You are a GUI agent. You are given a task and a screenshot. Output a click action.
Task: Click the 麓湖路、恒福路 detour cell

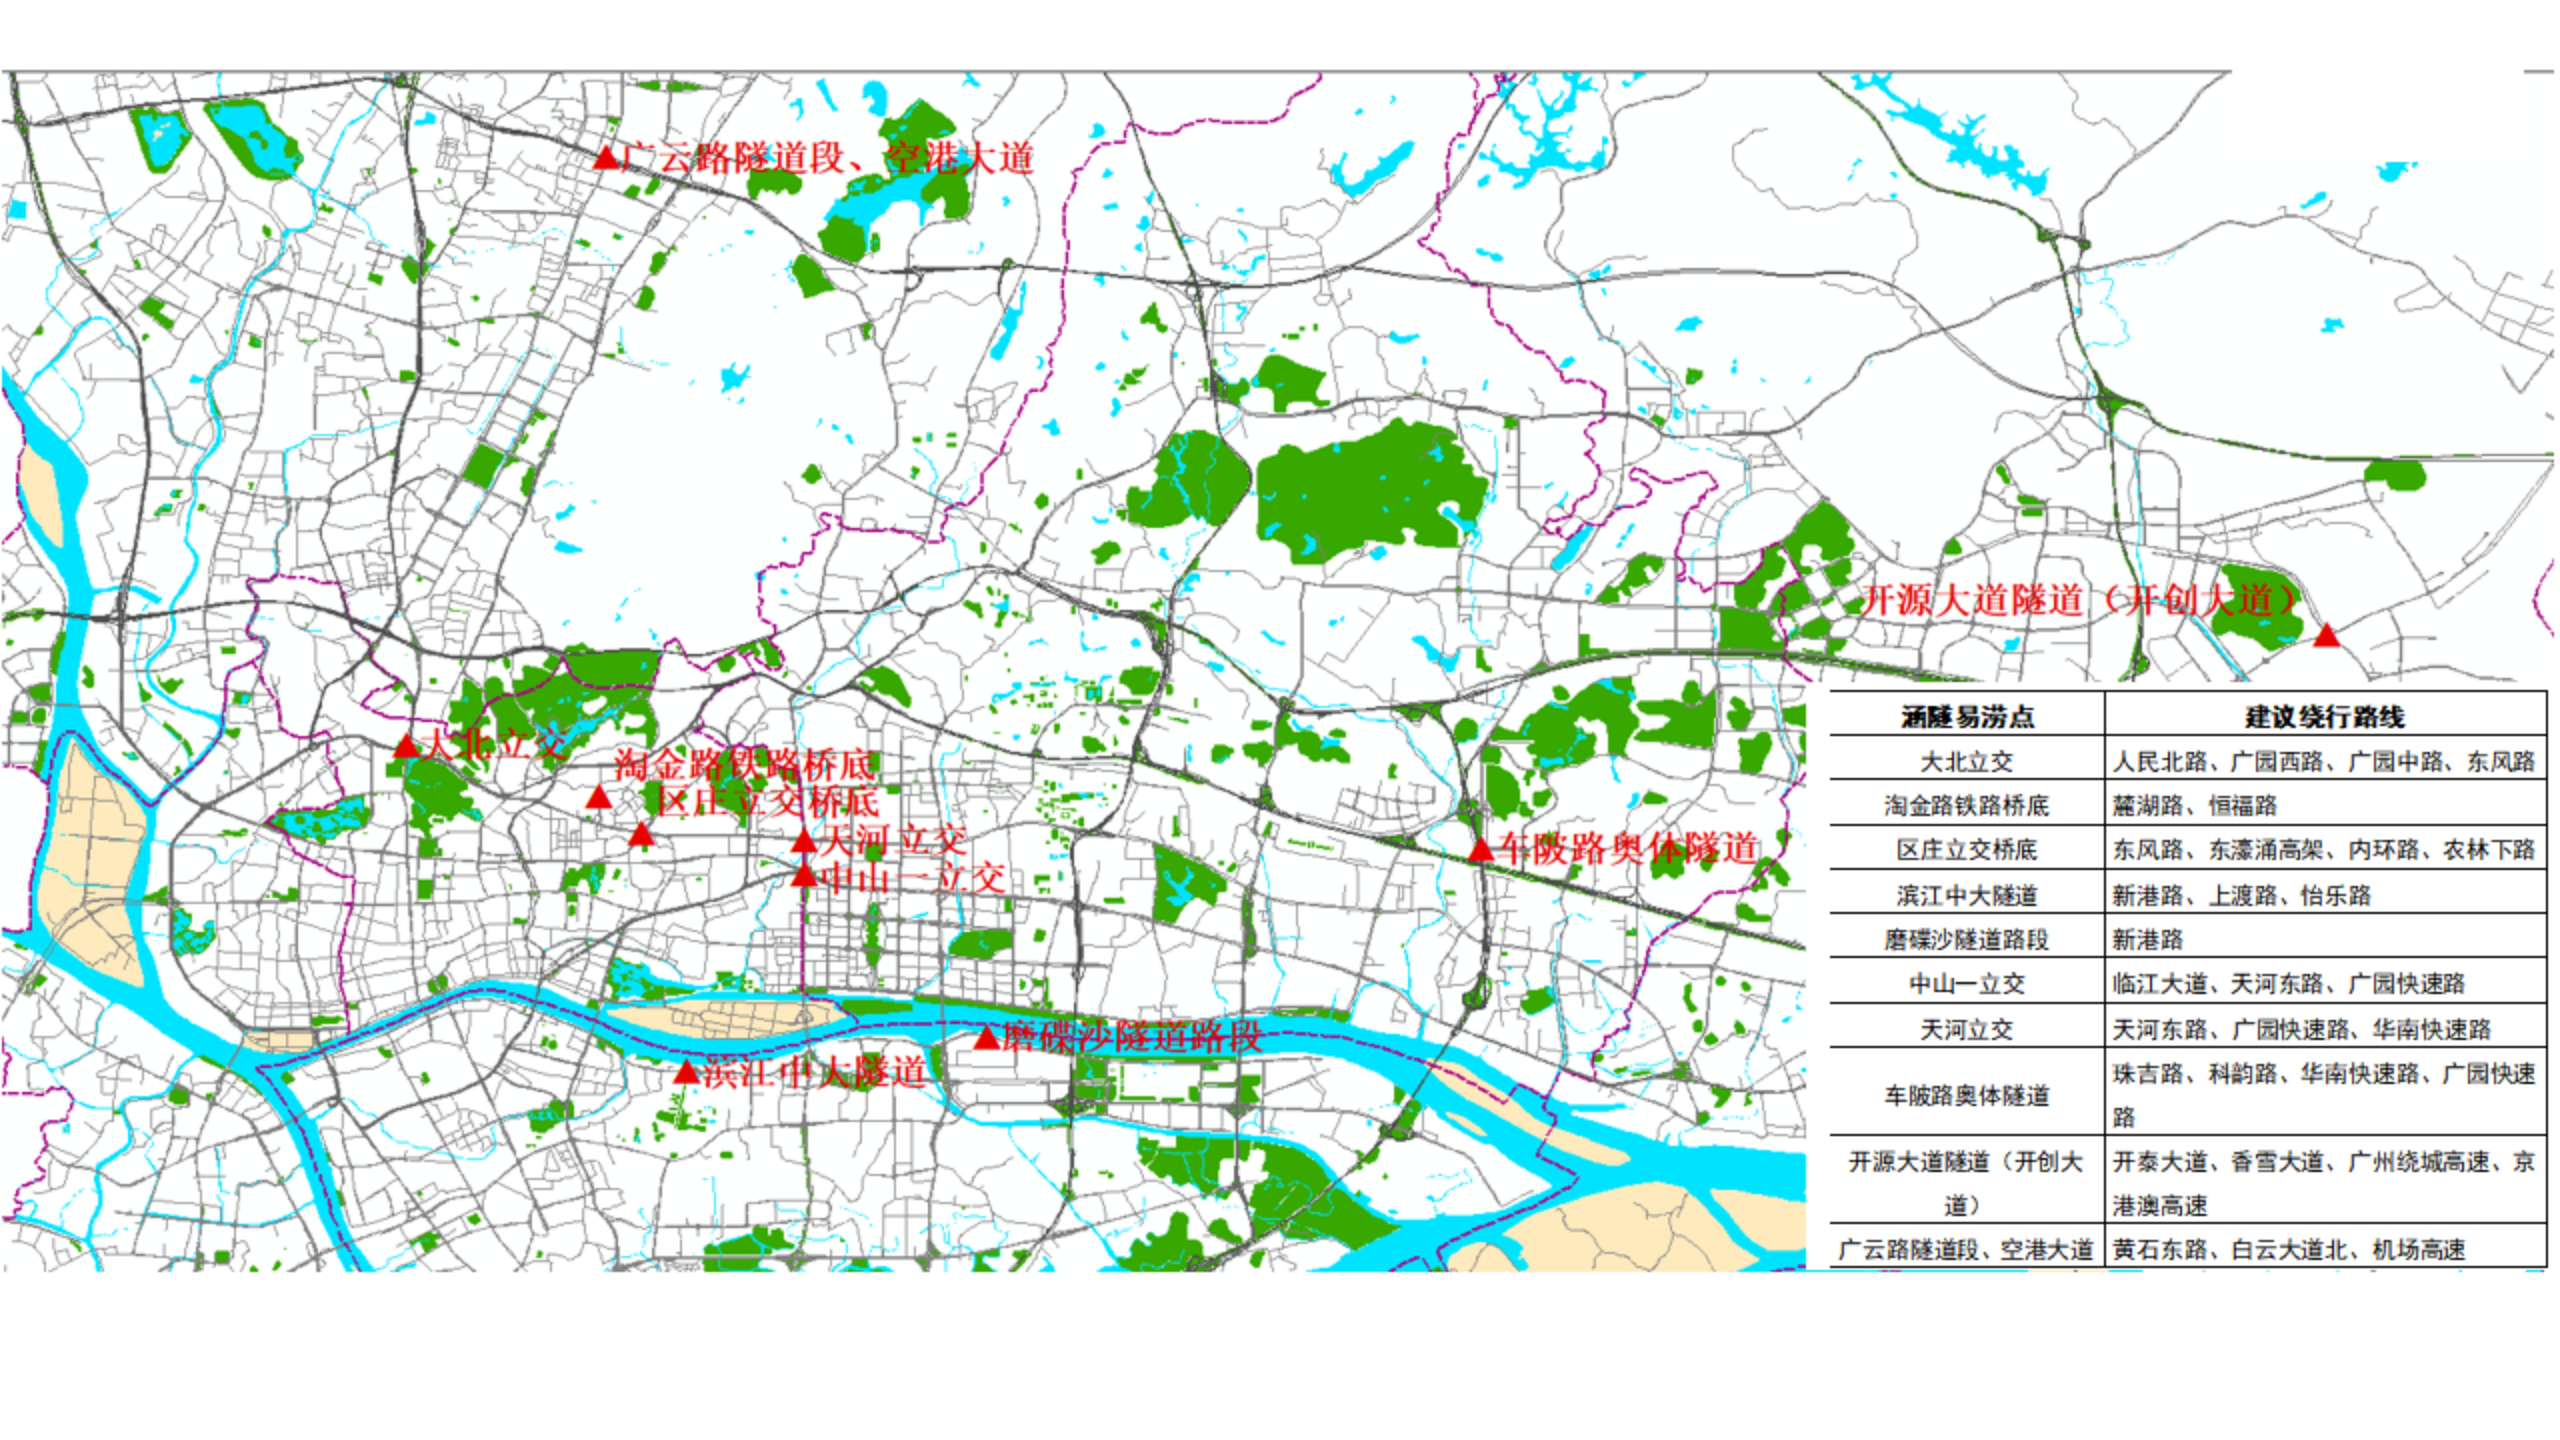pyautogui.click(x=2194, y=805)
